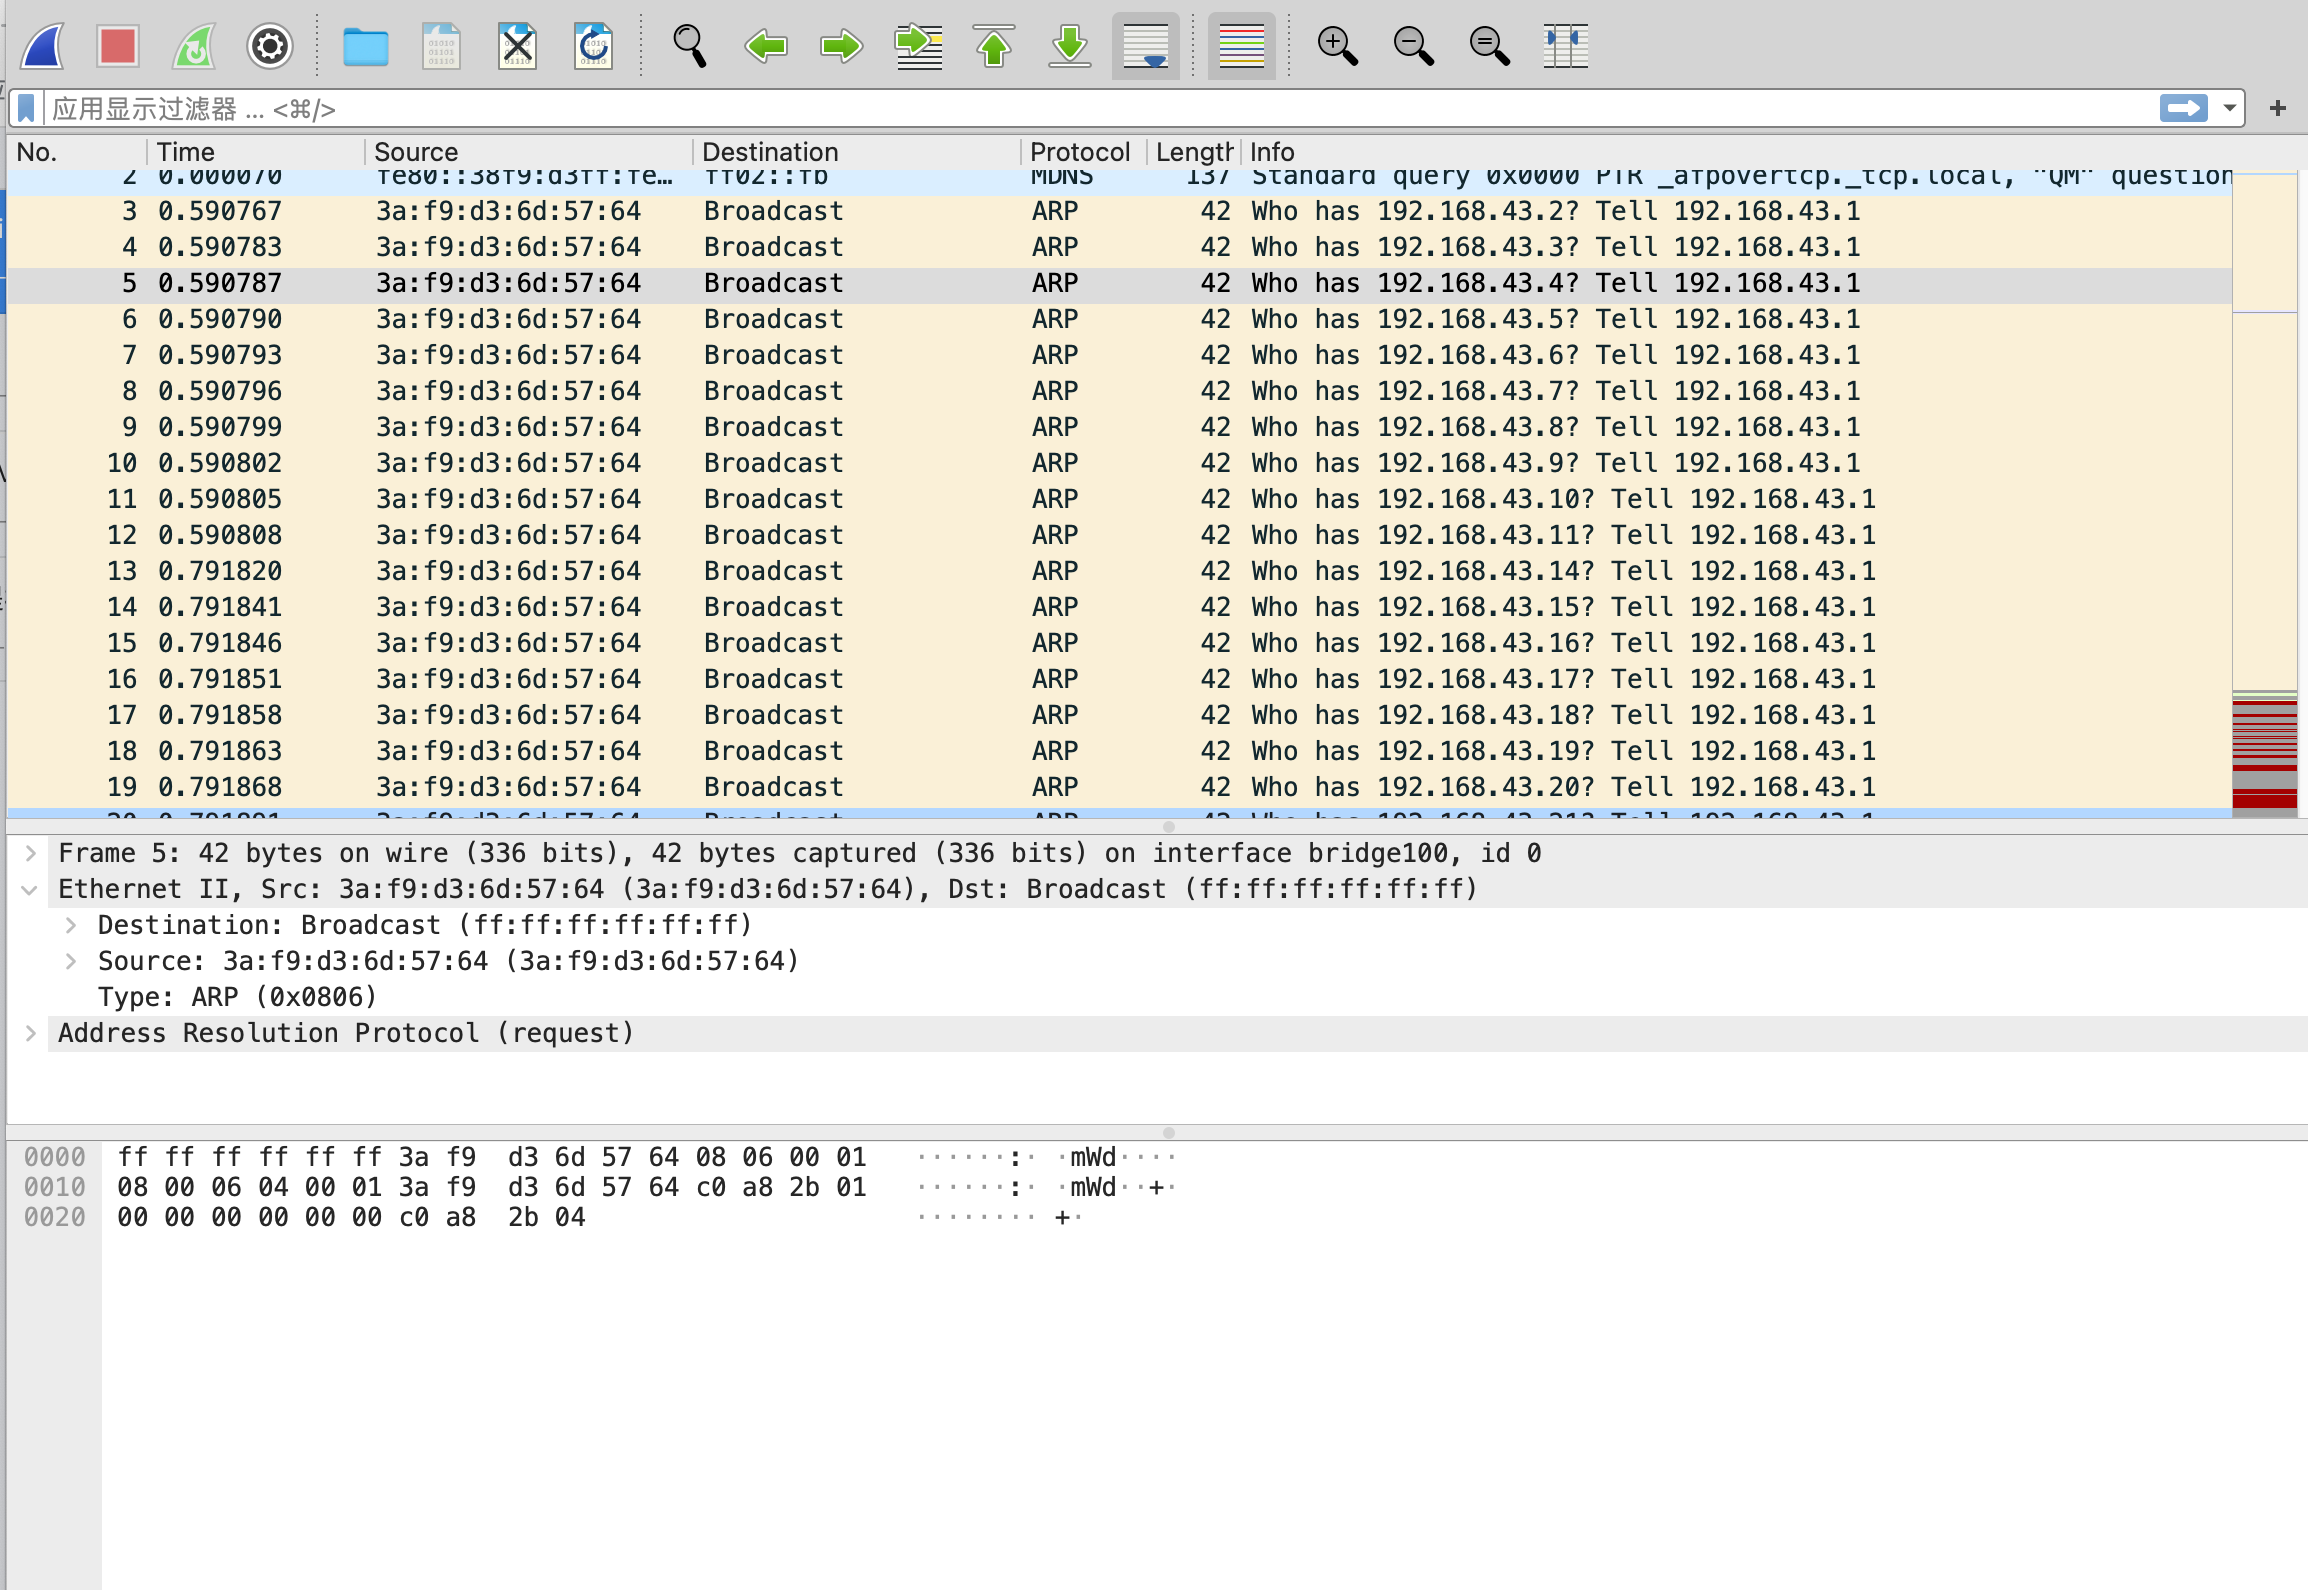Open capture options gear icon

[x=269, y=46]
